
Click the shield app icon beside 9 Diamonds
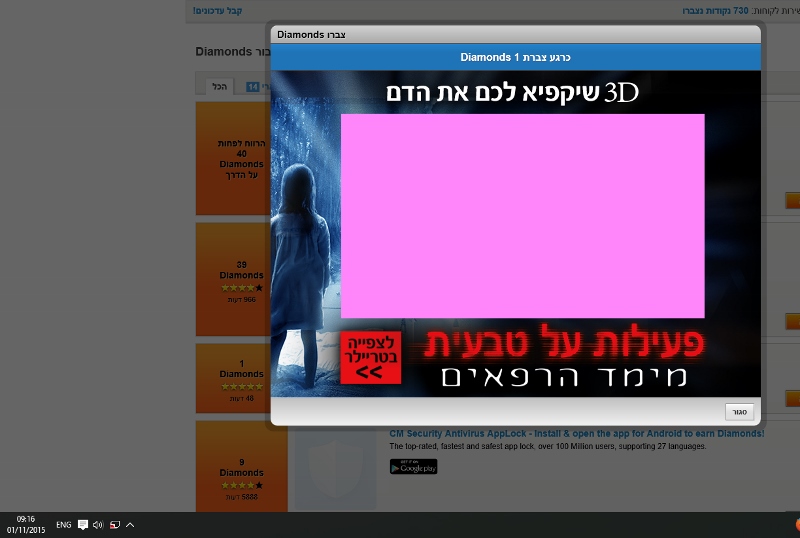[x=331, y=467]
